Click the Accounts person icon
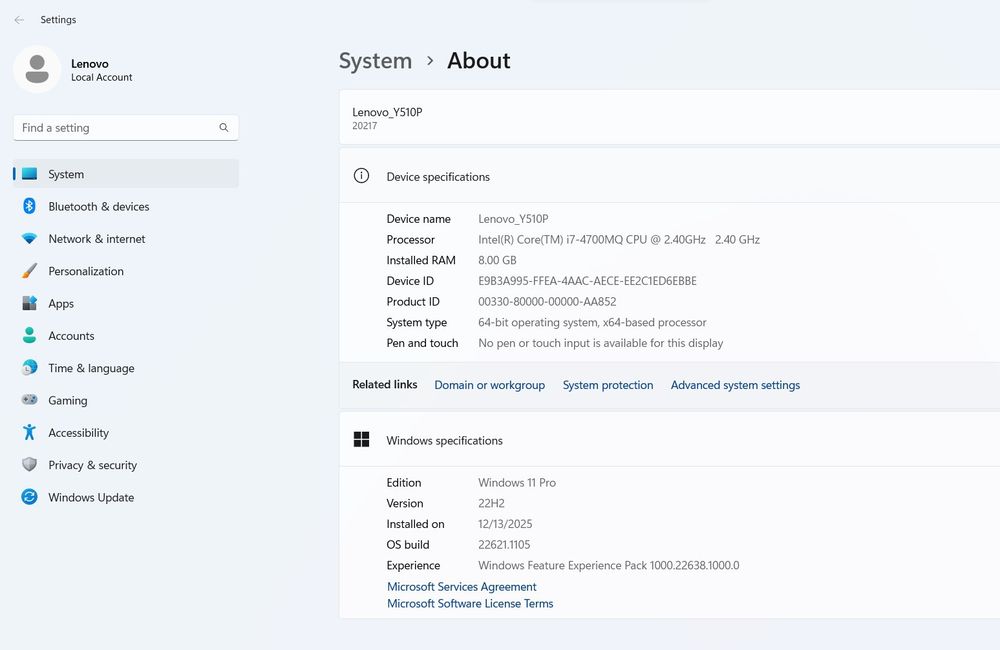This screenshot has height=650, width=1000. (30, 336)
